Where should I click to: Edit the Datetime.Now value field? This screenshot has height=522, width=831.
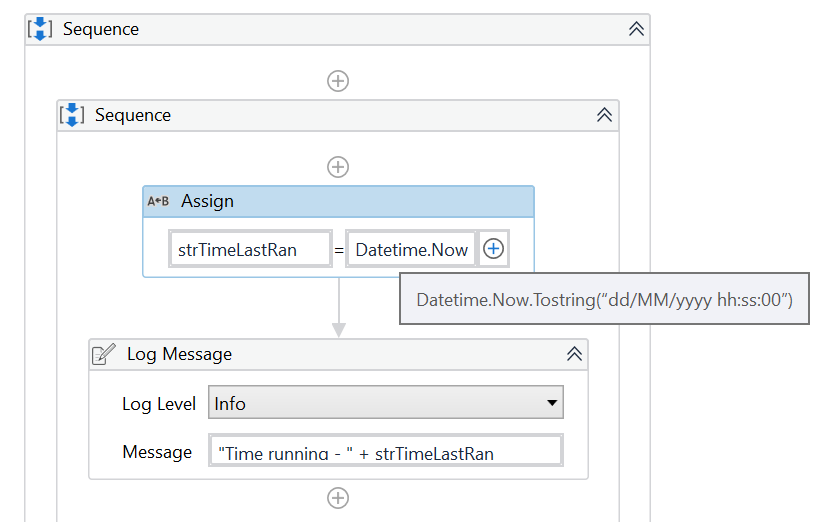[x=411, y=250]
